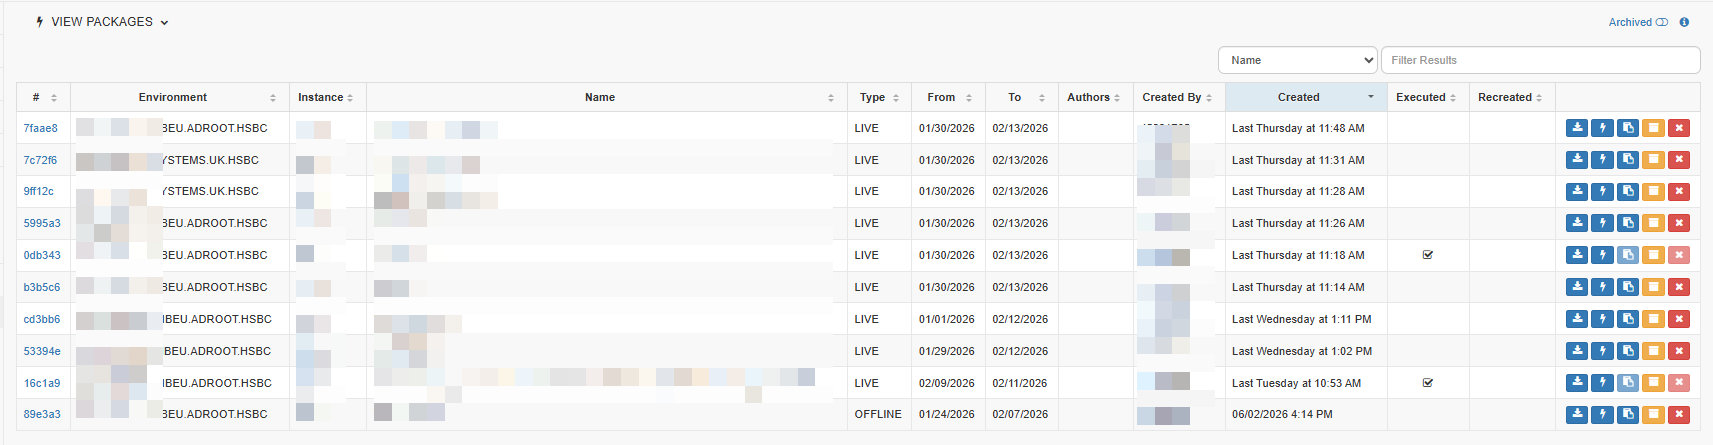Click lightning execute icon for package cd3bb6
Image resolution: width=1713 pixels, height=445 pixels.
[1602, 319]
